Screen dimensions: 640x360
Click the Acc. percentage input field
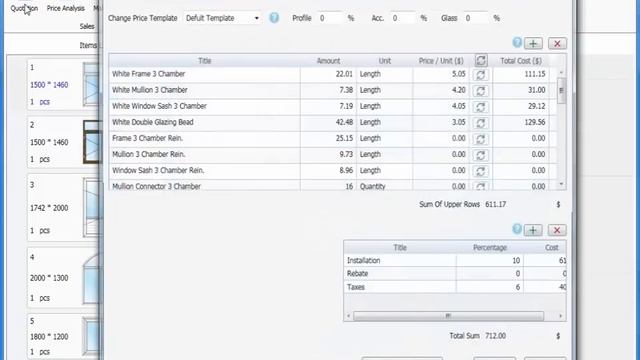point(403,18)
